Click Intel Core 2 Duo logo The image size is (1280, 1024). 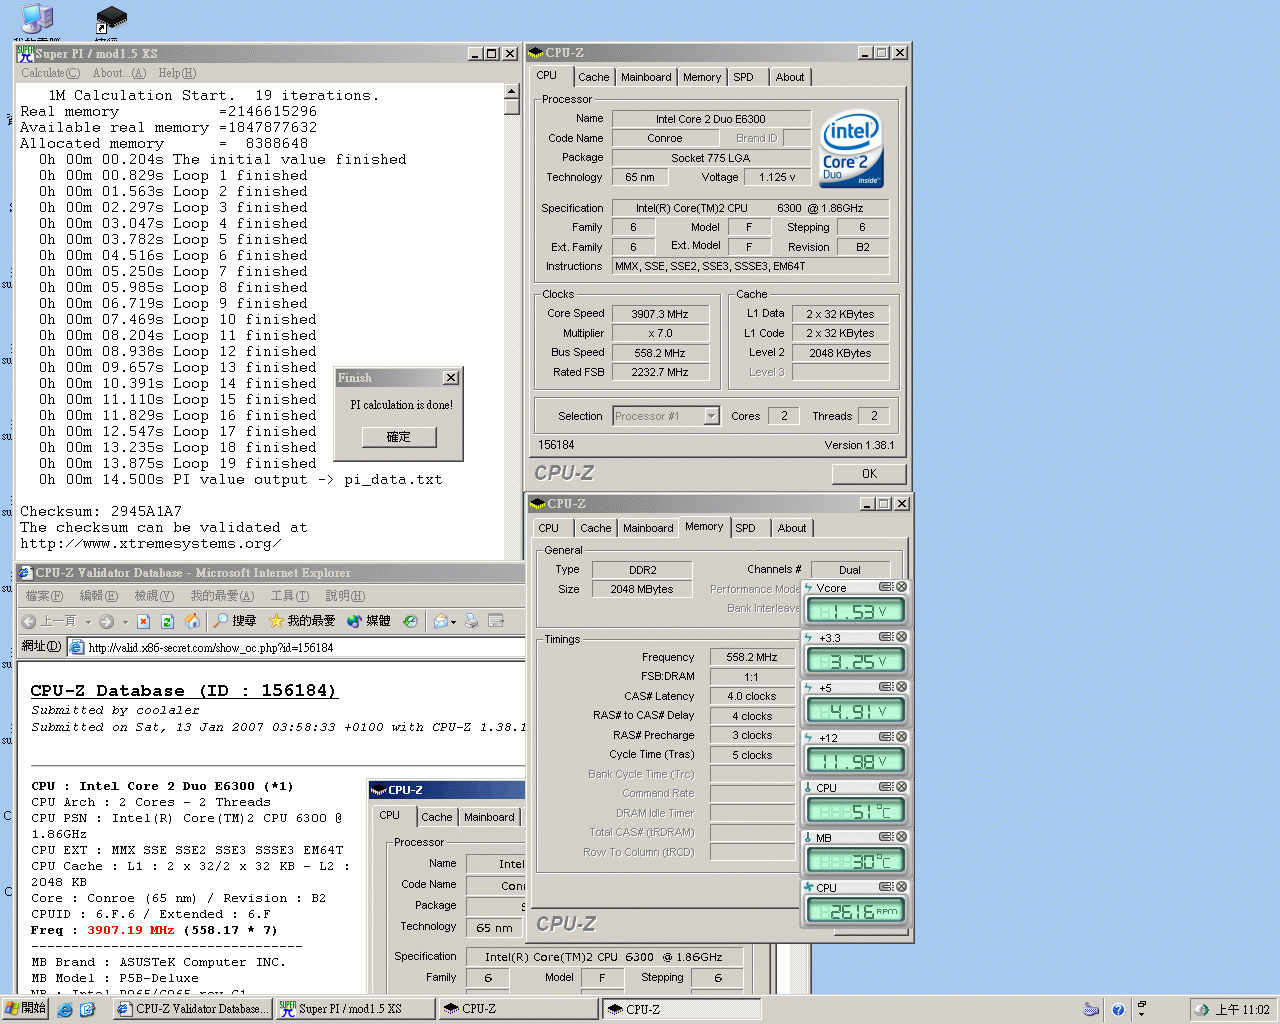(x=851, y=148)
